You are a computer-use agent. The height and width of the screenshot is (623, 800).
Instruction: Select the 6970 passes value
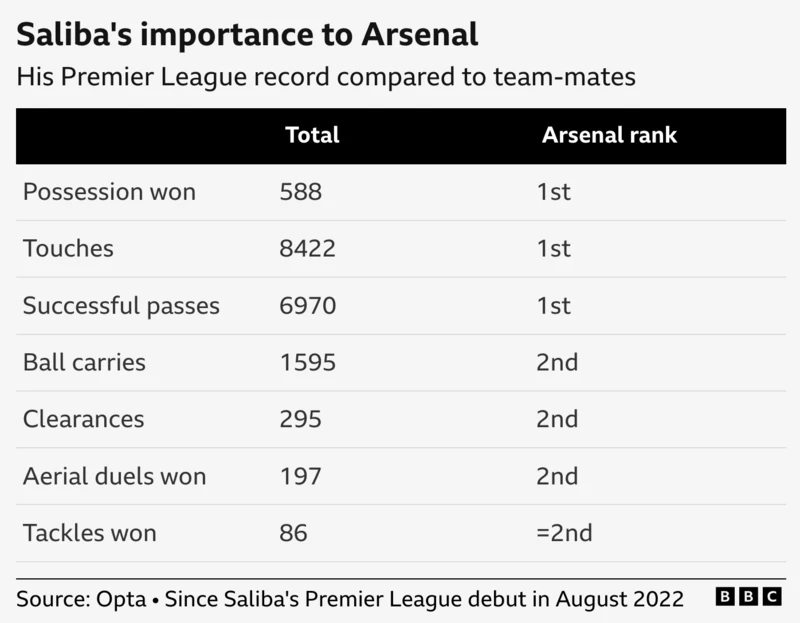point(307,306)
